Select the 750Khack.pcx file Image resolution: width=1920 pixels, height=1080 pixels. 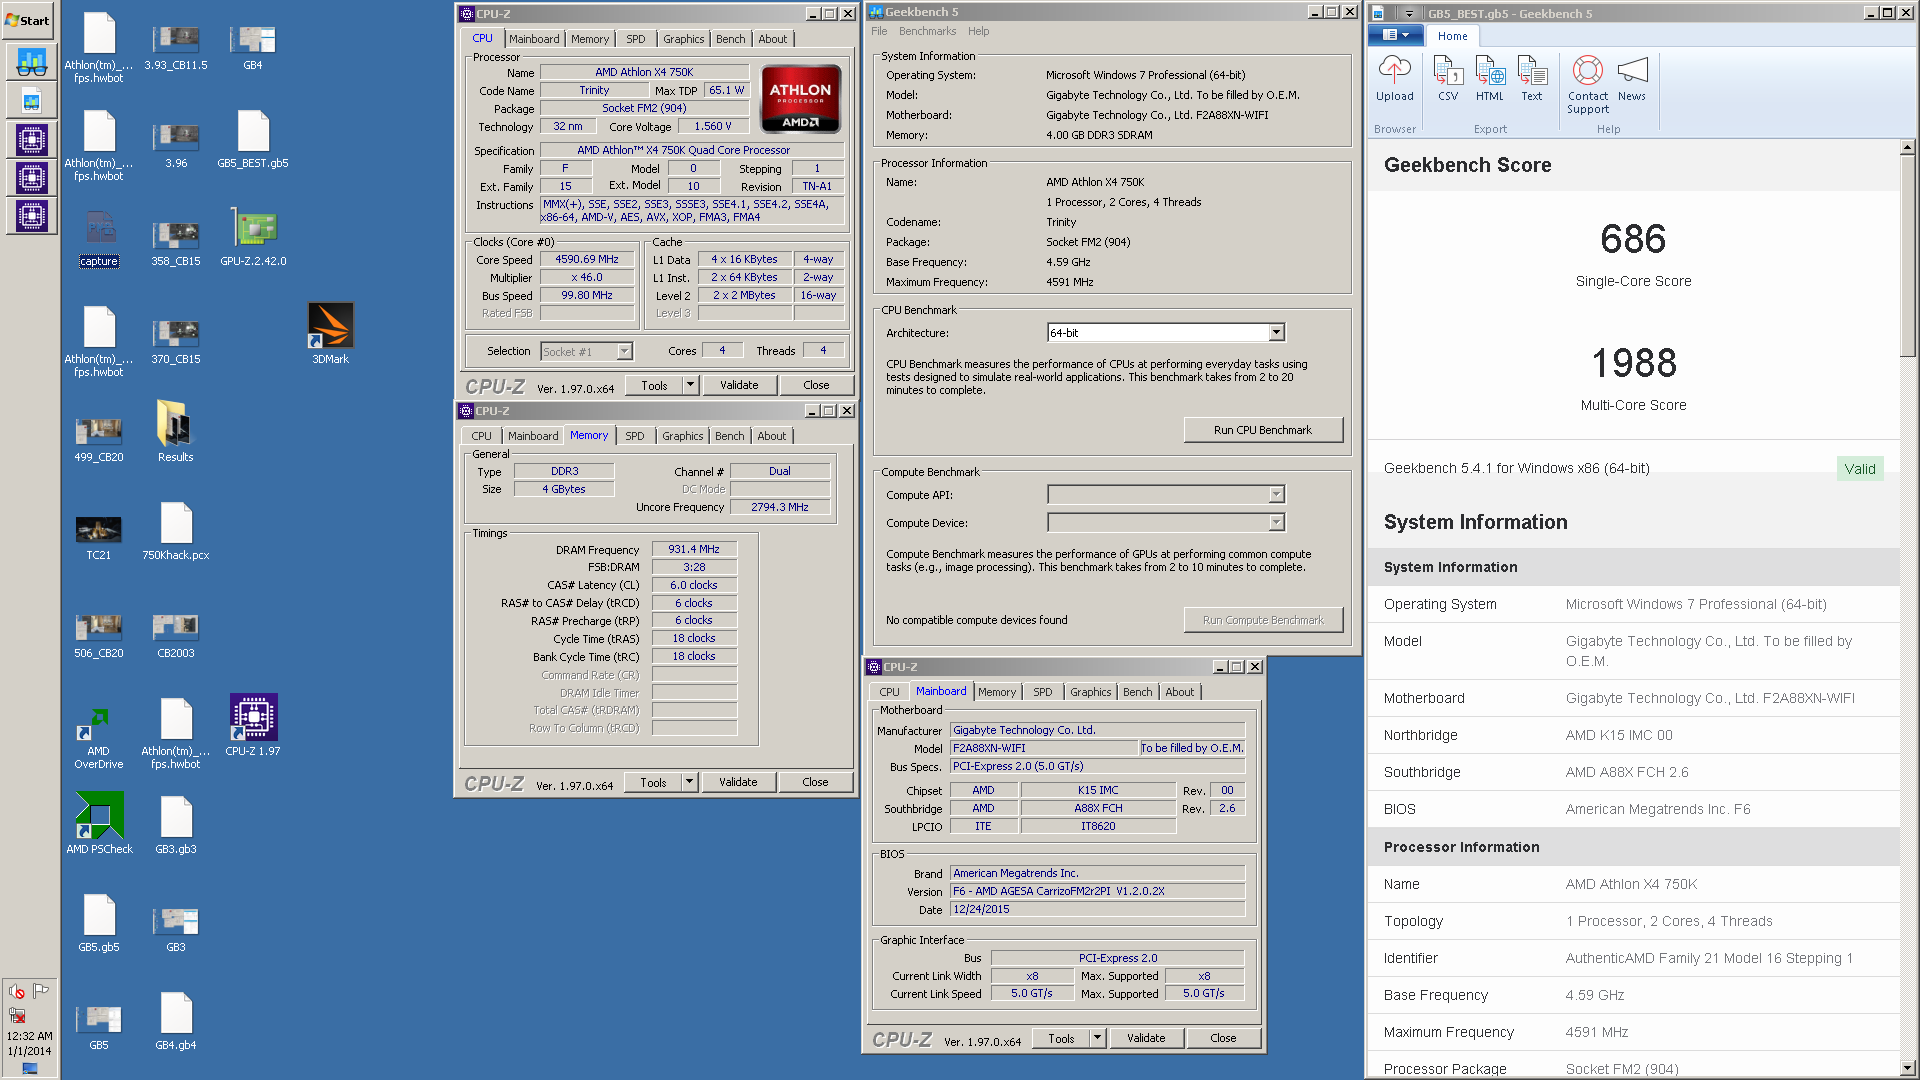[176, 531]
